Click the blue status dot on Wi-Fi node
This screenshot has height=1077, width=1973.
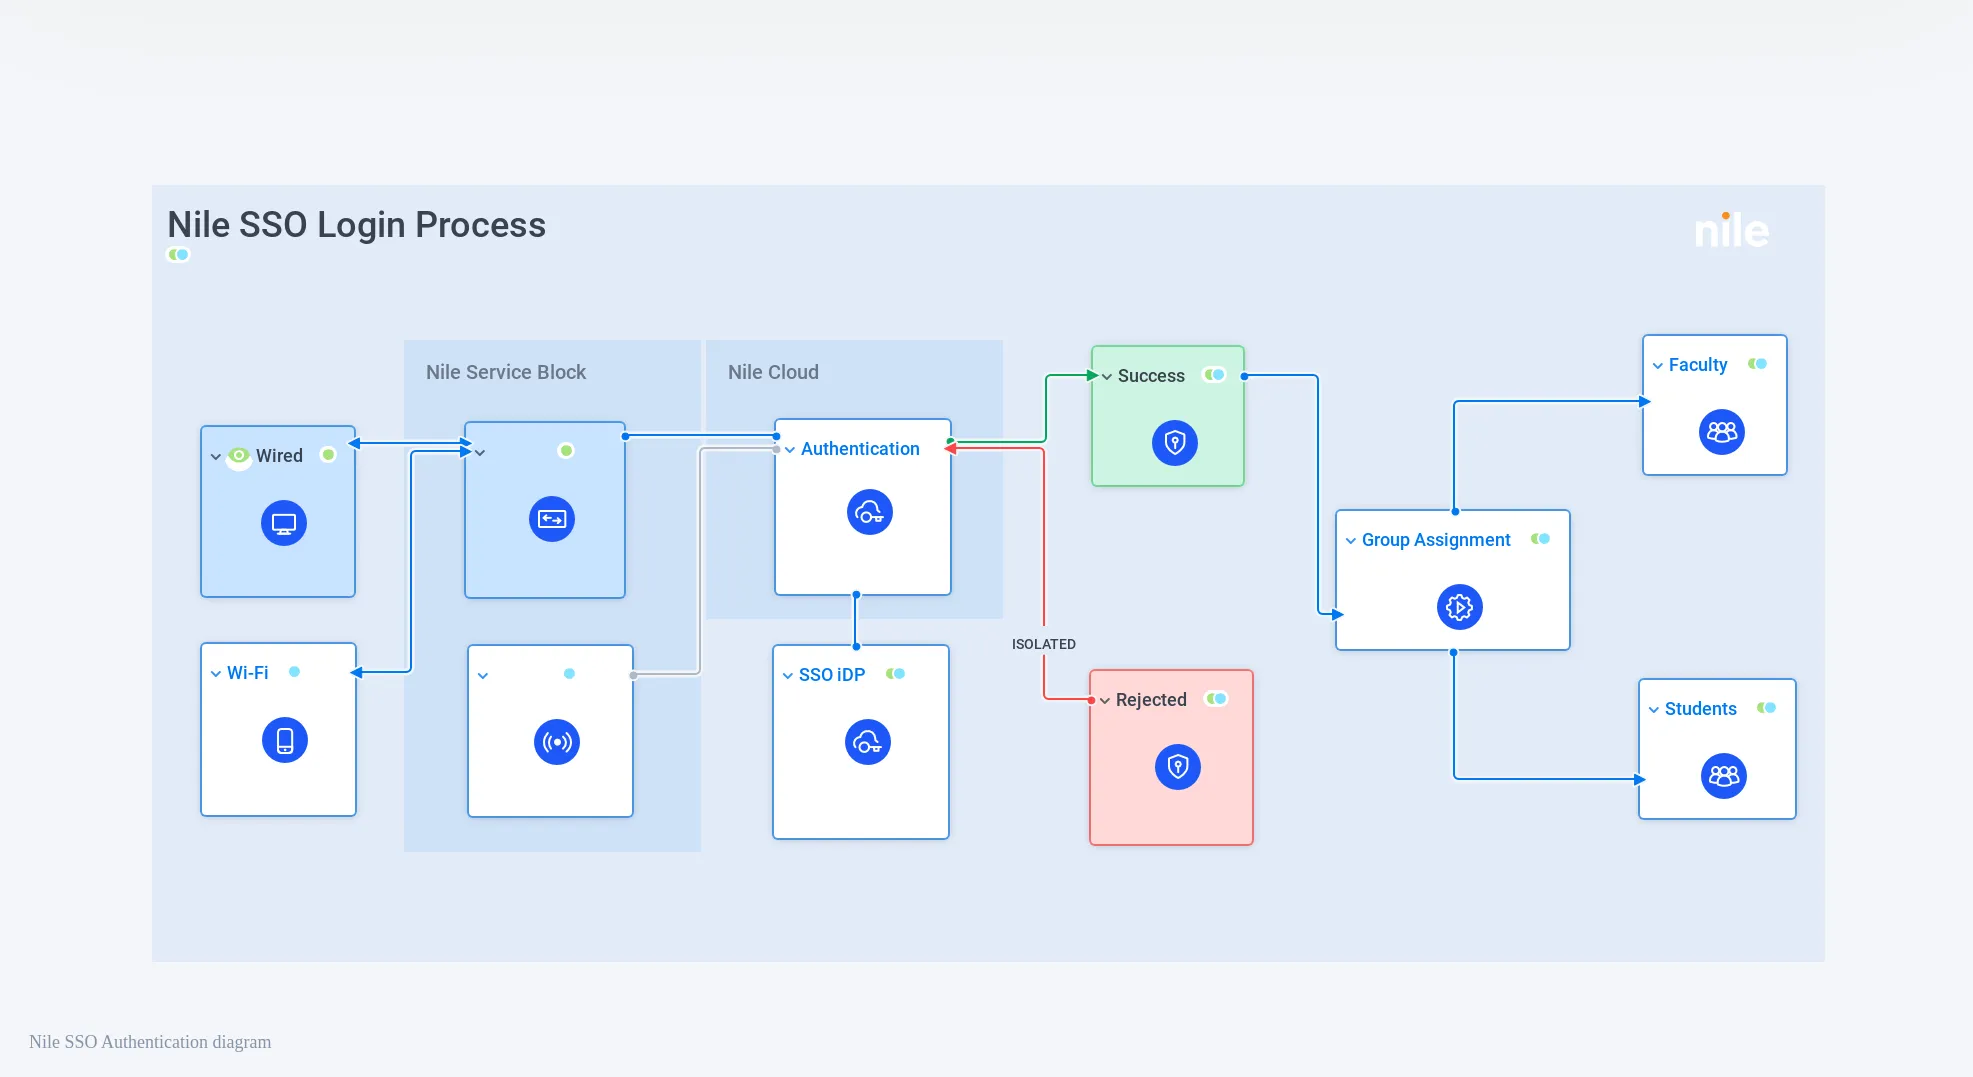[294, 672]
